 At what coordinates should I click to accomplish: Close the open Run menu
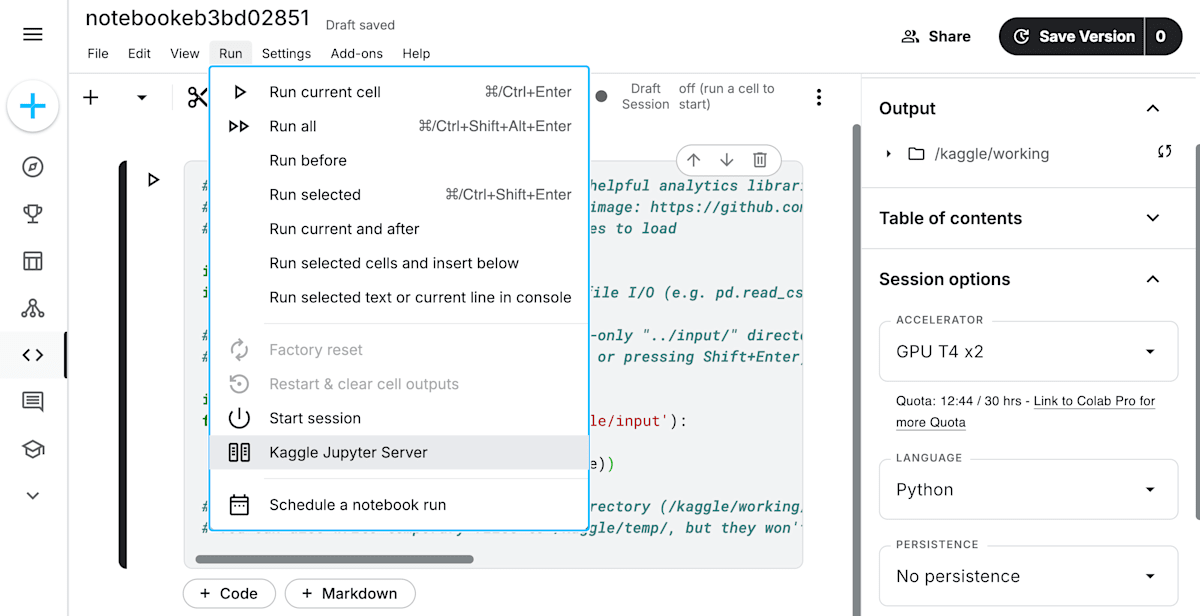231,54
